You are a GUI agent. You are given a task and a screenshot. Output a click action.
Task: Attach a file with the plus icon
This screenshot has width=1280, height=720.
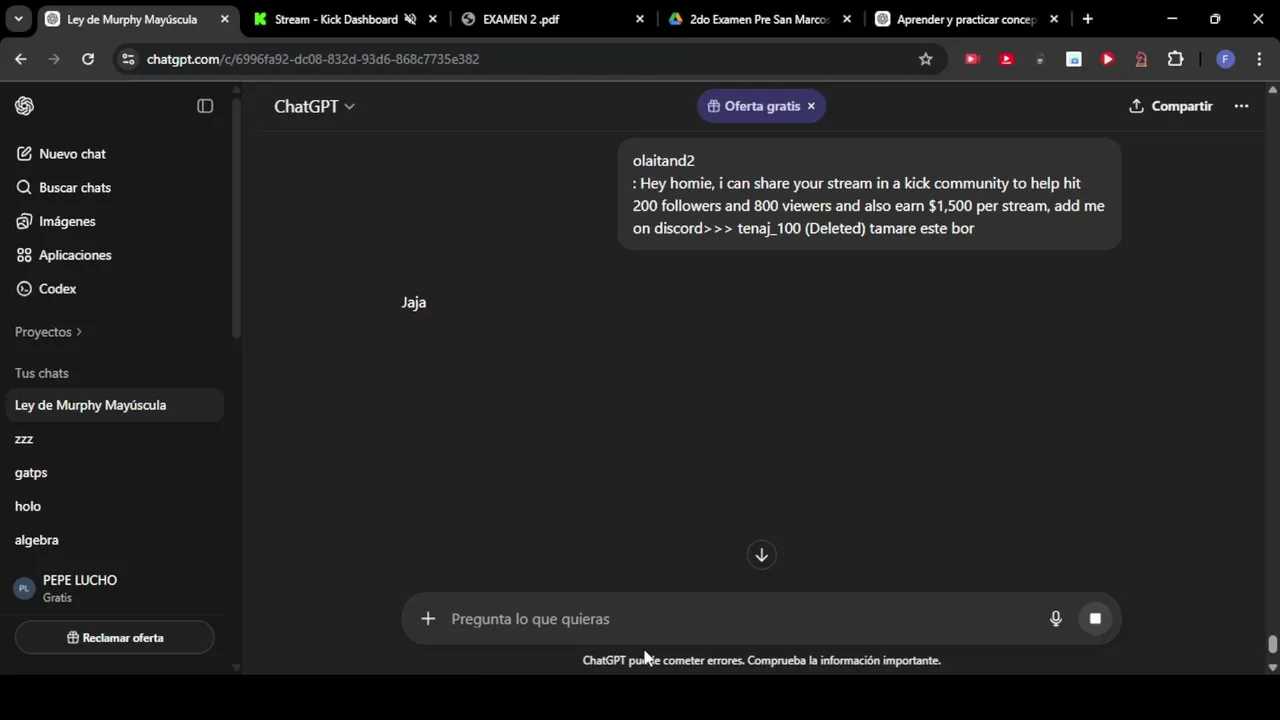click(428, 619)
